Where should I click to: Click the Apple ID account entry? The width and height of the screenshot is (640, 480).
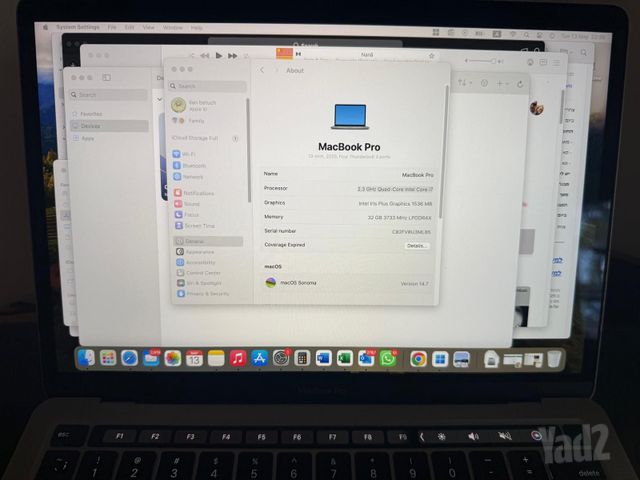click(195, 105)
